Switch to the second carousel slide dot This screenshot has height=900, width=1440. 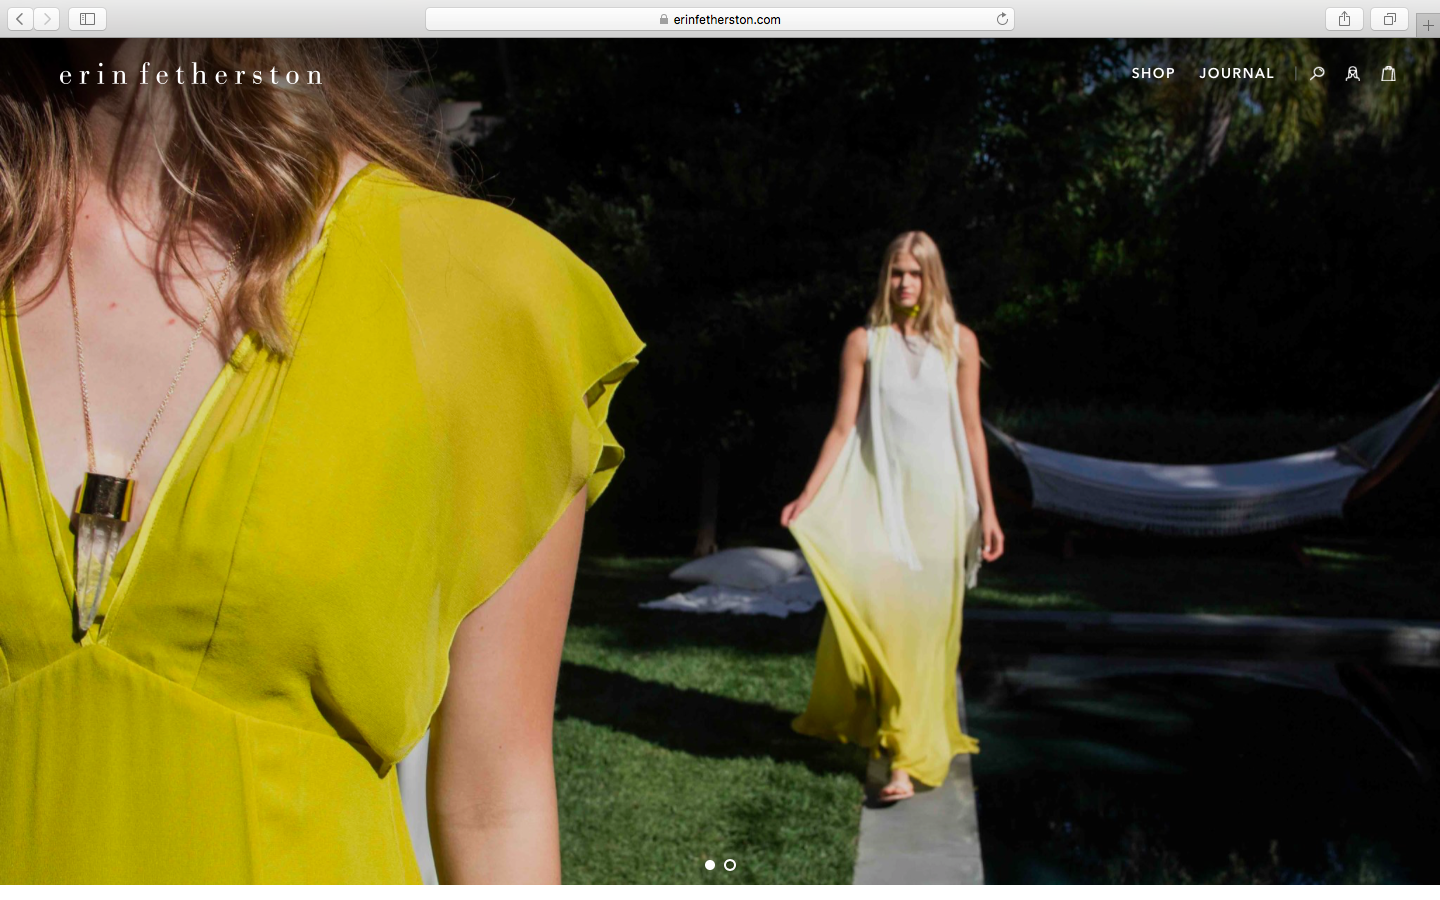point(730,865)
